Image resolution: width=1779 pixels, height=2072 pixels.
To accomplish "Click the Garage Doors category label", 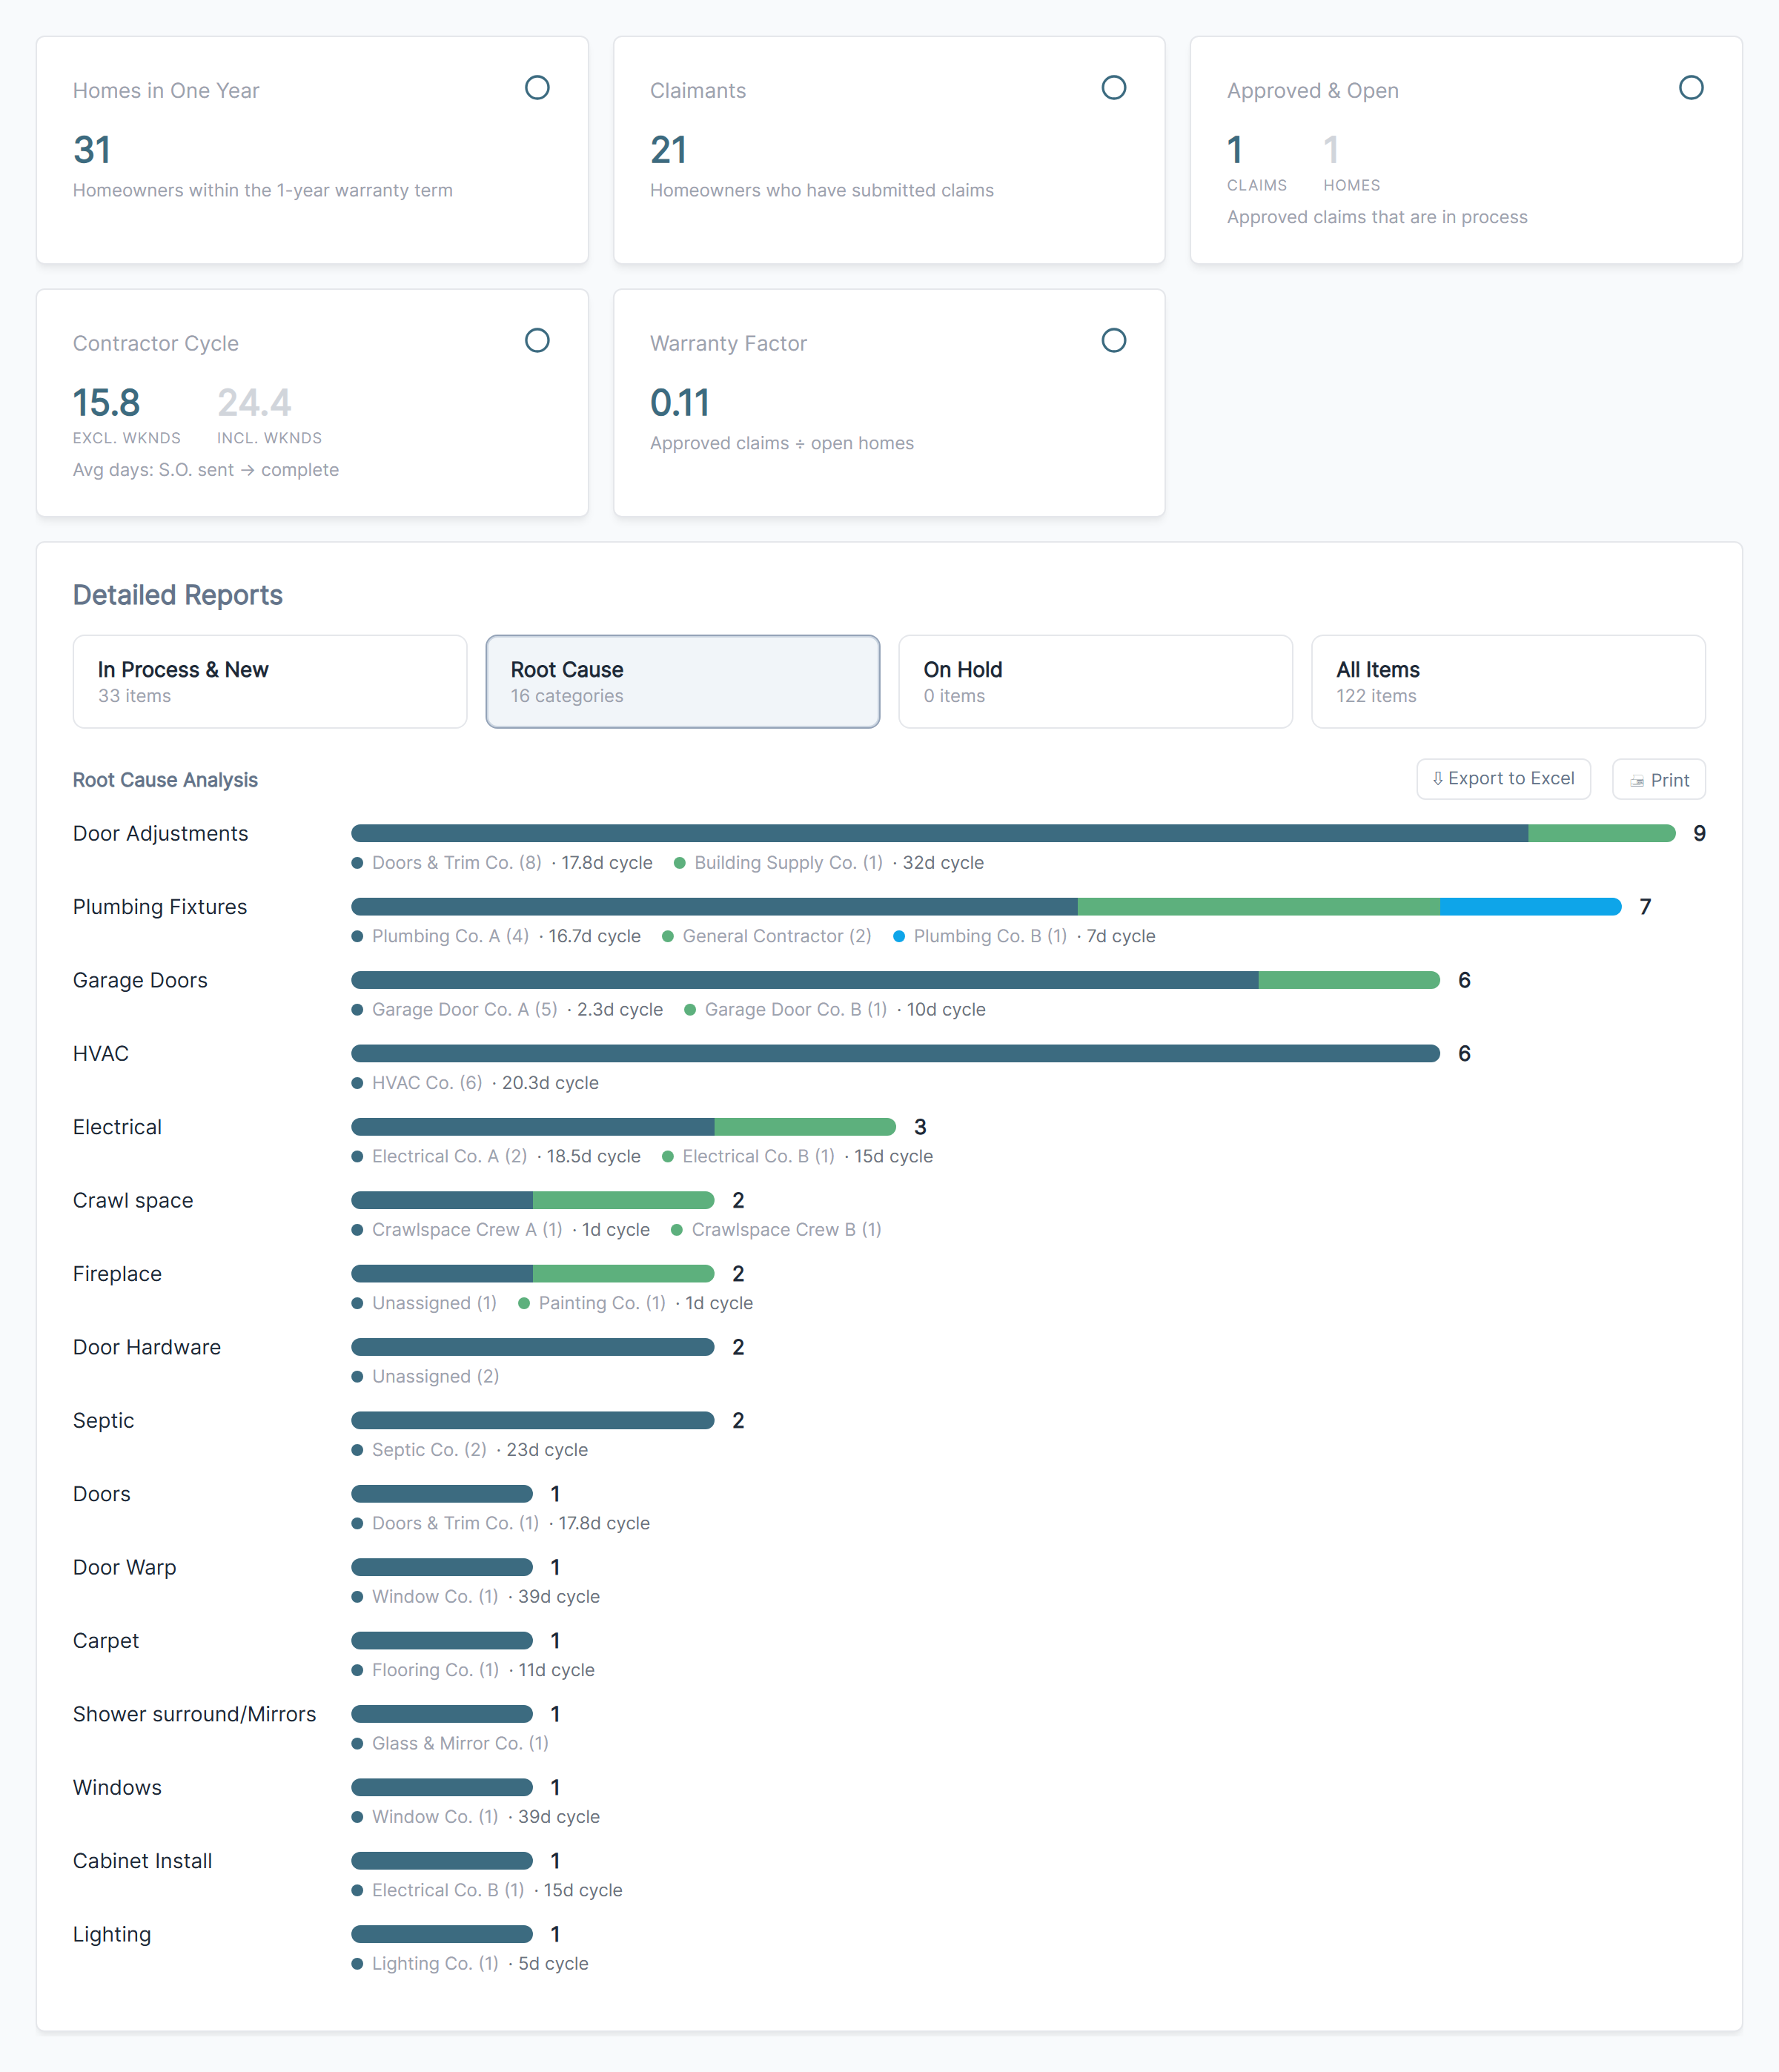I will click(140, 980).
